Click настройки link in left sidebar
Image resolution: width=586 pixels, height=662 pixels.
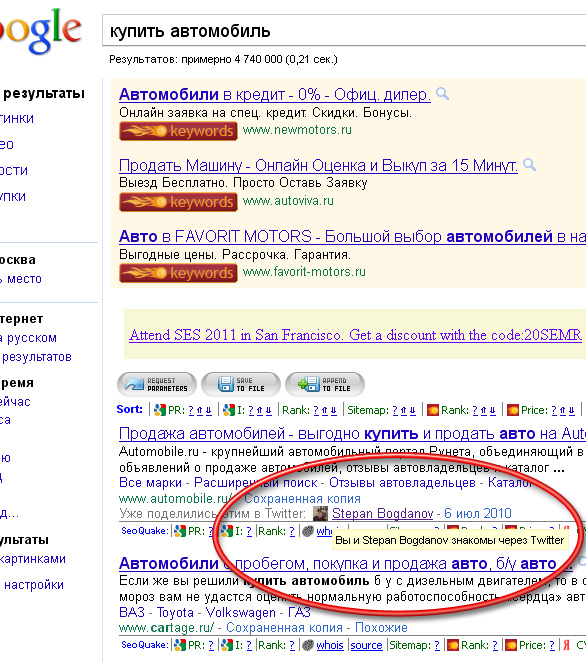(x=34, y=585)
